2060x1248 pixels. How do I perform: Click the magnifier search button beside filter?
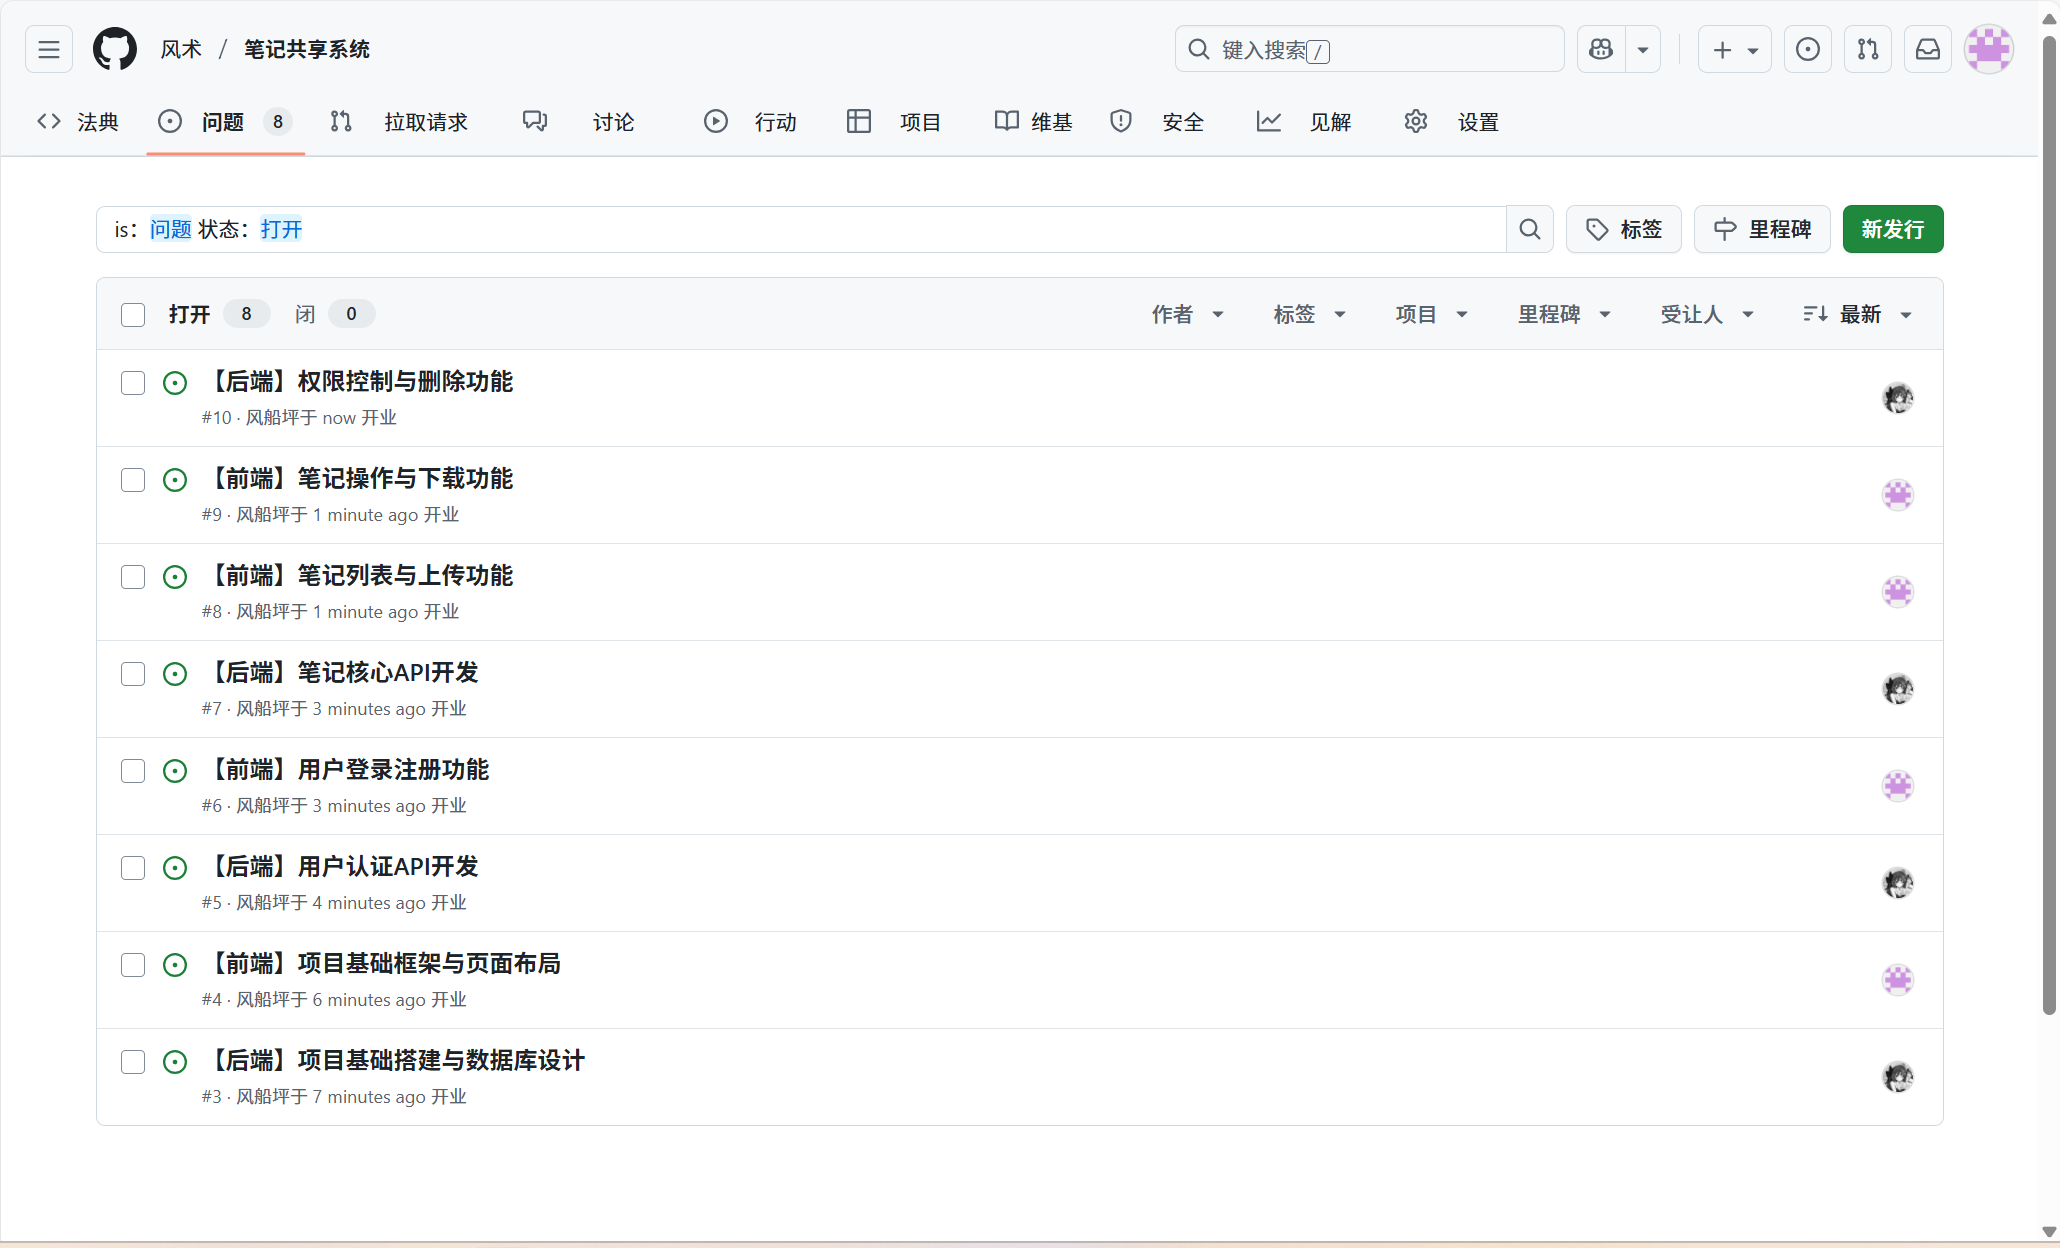[x=1529, y=229]
